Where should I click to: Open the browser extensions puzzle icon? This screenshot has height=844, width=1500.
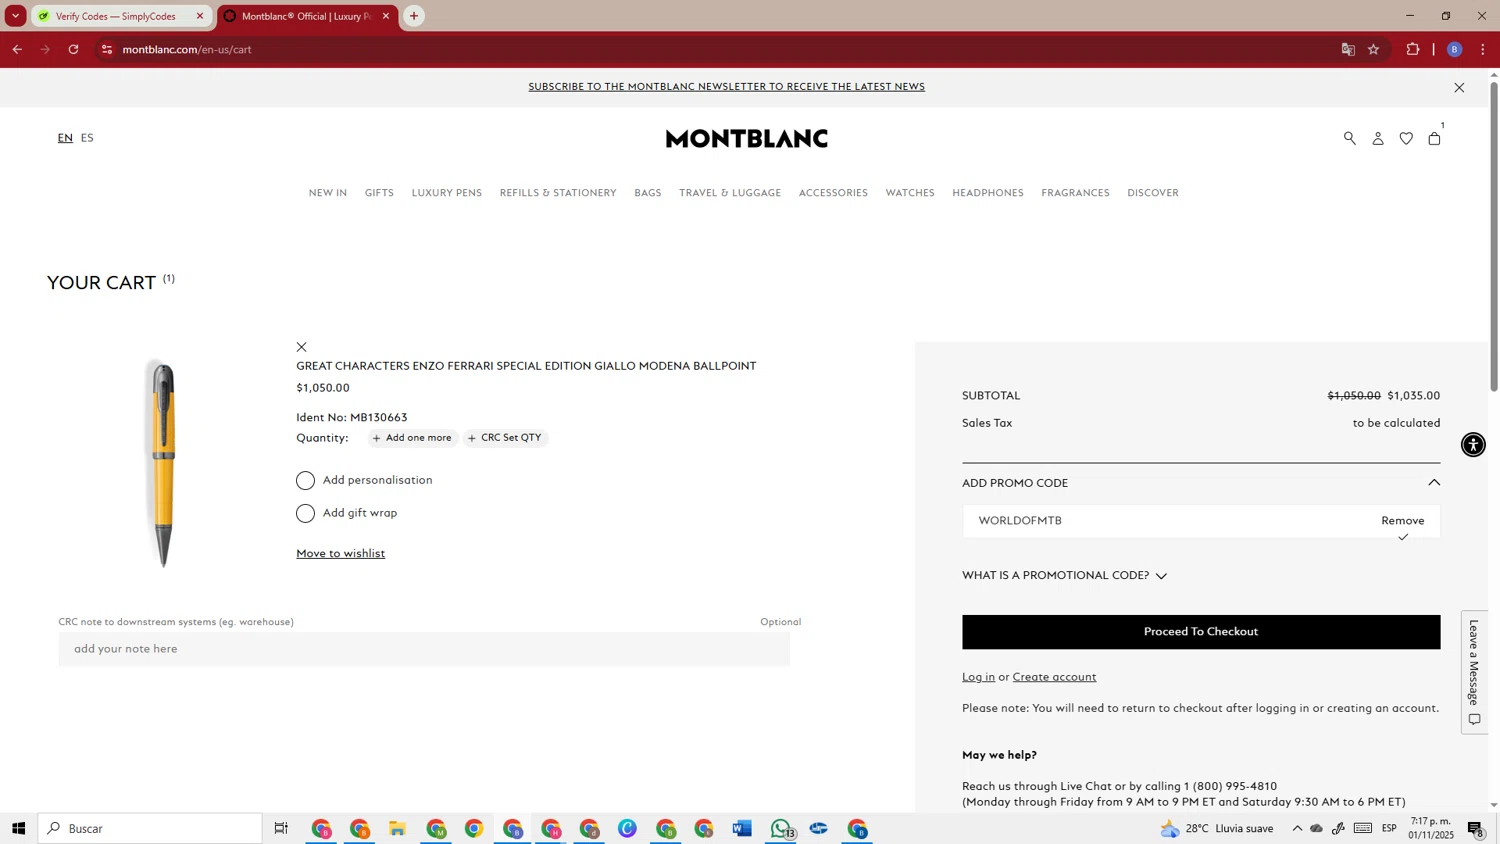(x=1413, y=49)
